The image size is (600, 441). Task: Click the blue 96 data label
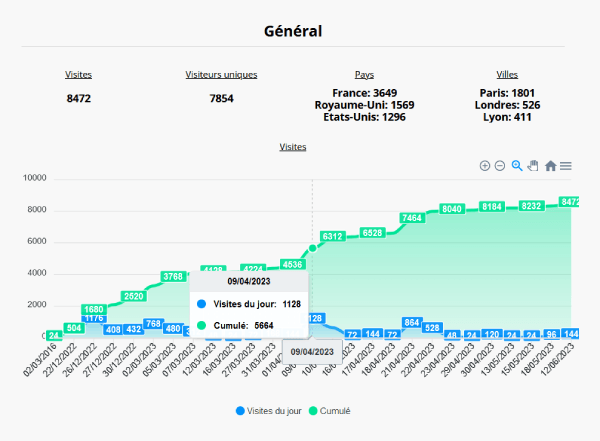[x=551, y=334]
